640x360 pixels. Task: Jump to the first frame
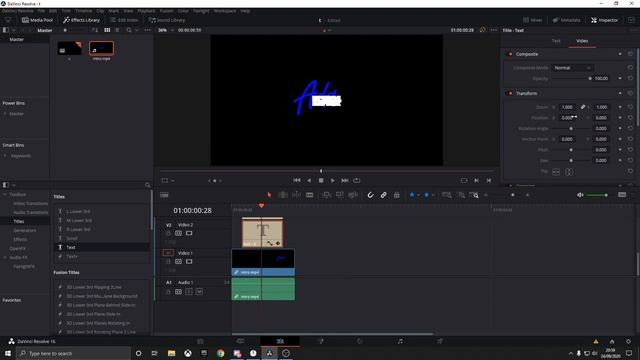pos(297,180)
